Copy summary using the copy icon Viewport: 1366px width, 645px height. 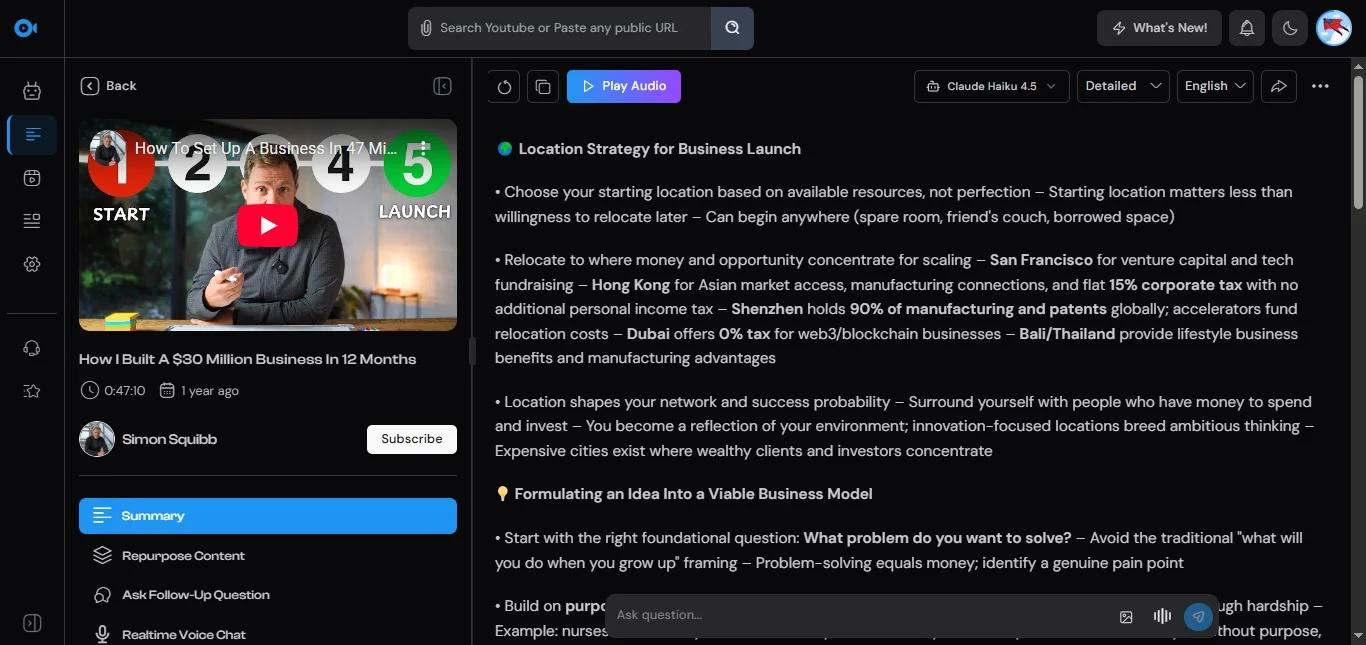click(542, 87)
